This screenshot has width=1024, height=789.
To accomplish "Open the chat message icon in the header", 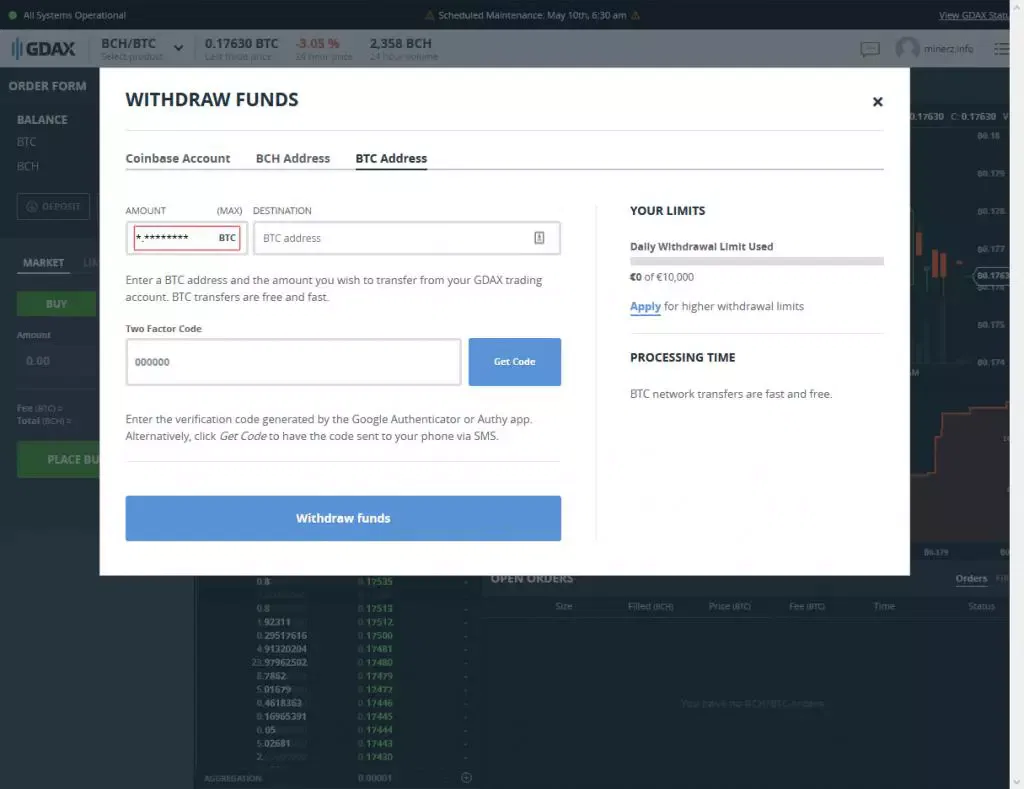I will 869,49.
